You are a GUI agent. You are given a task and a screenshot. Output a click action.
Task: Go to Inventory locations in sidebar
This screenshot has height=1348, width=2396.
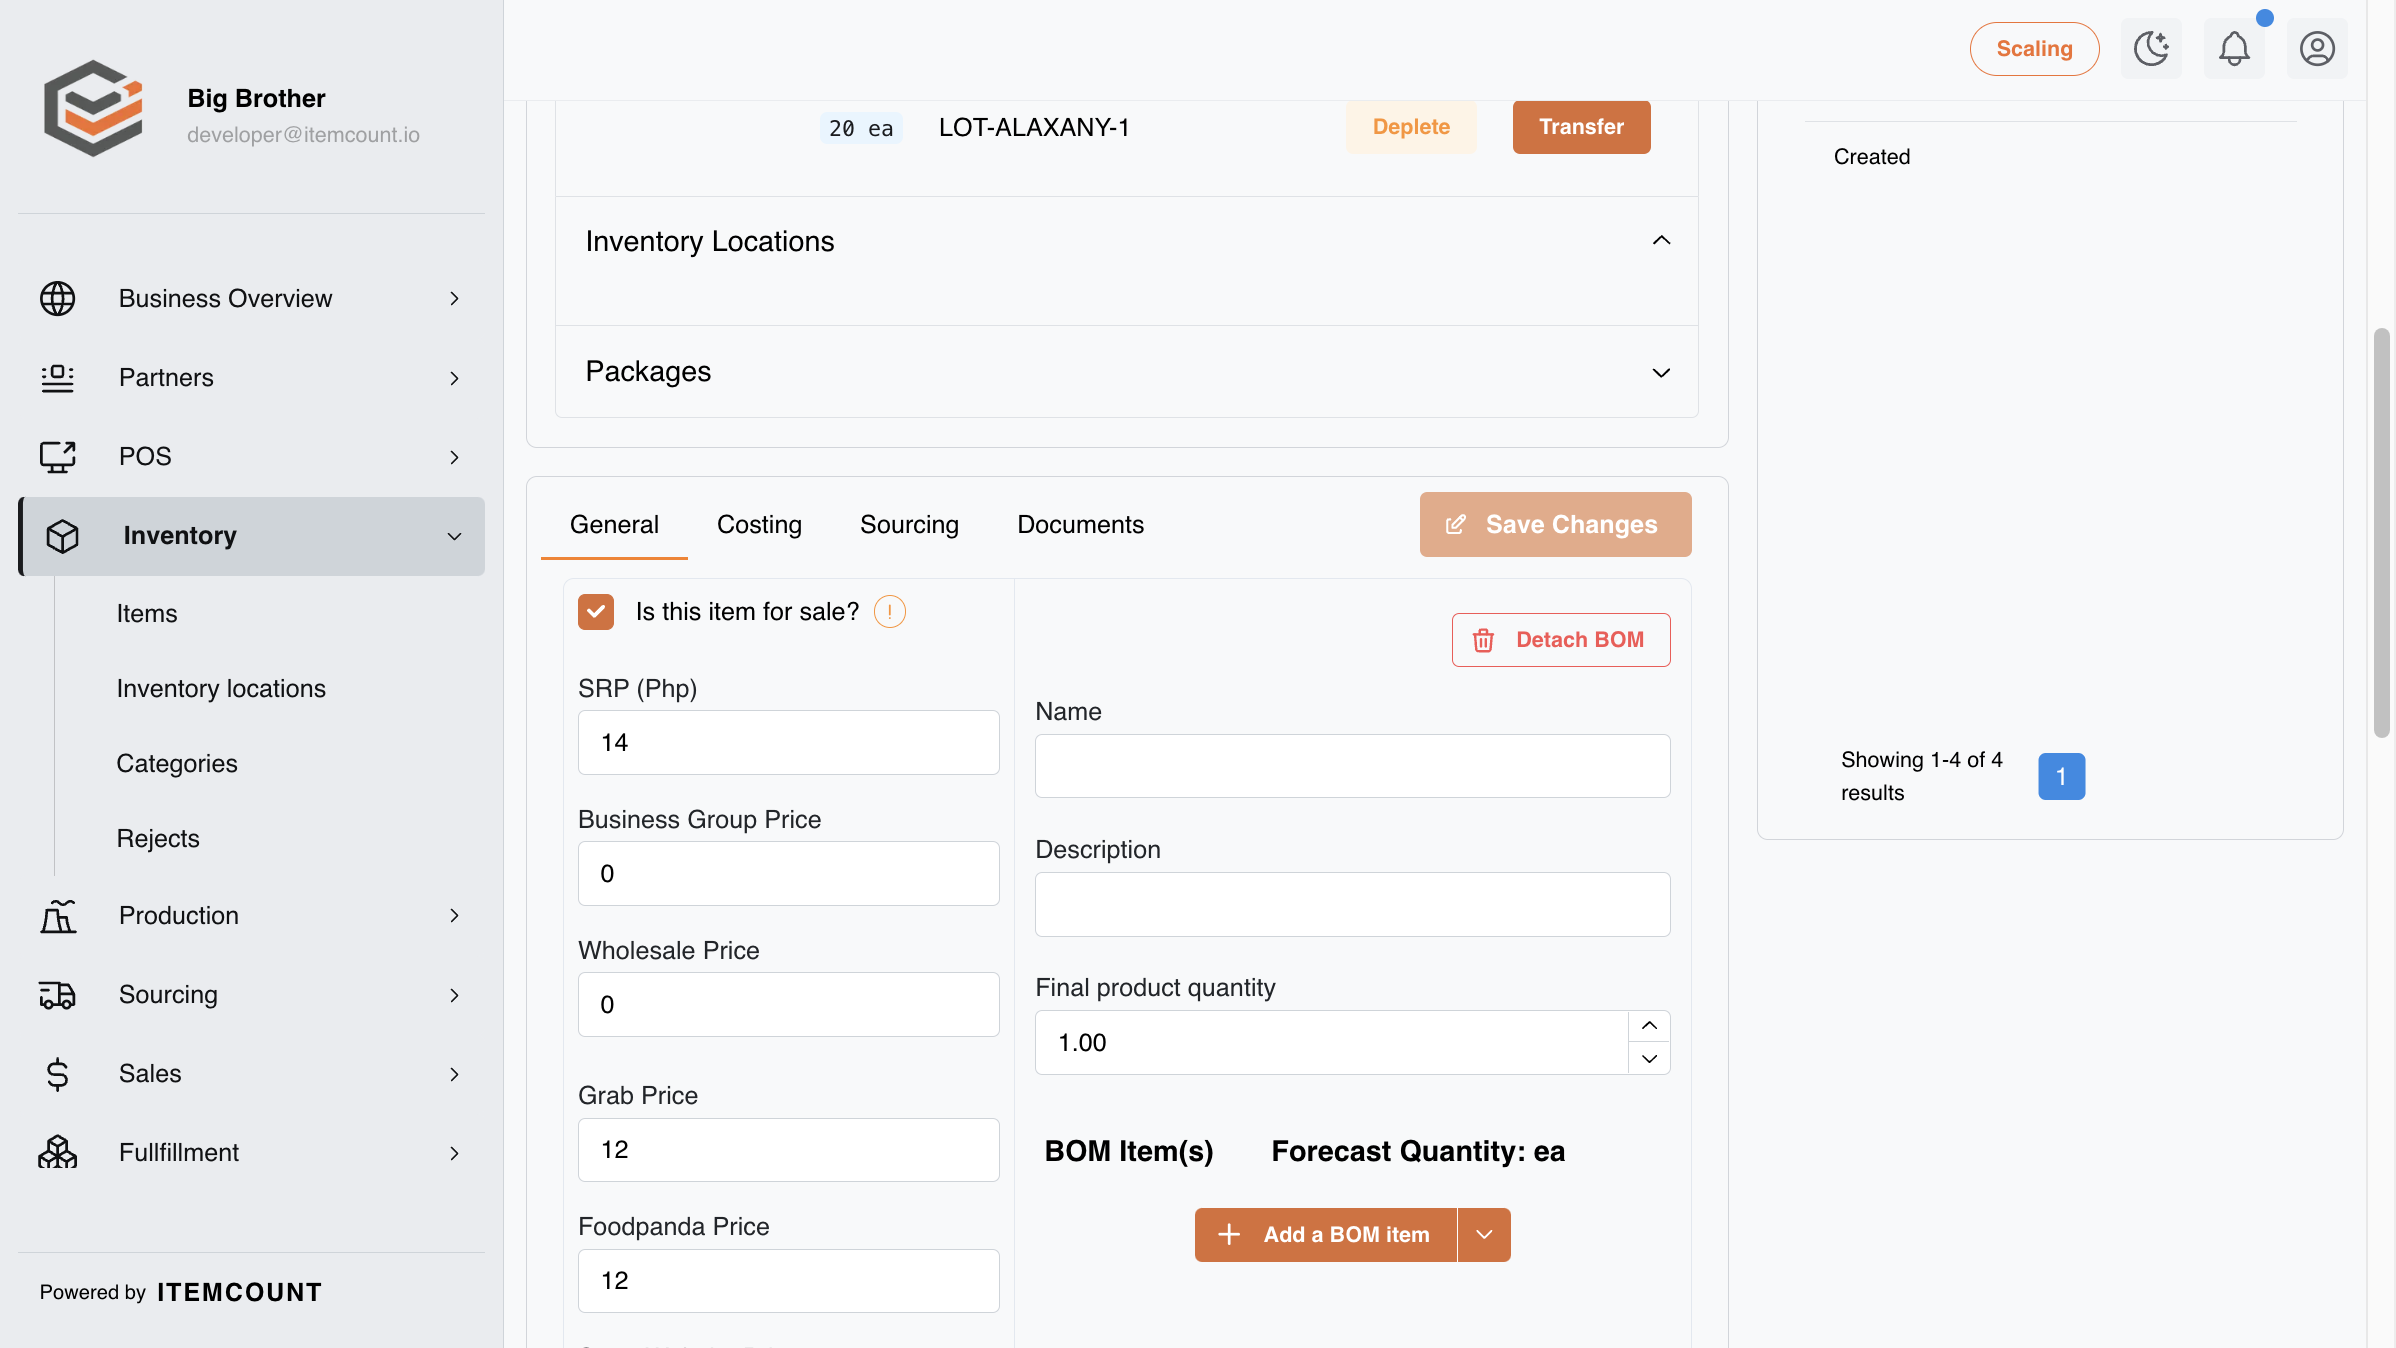pyautogui.click(x=221, y=688)
